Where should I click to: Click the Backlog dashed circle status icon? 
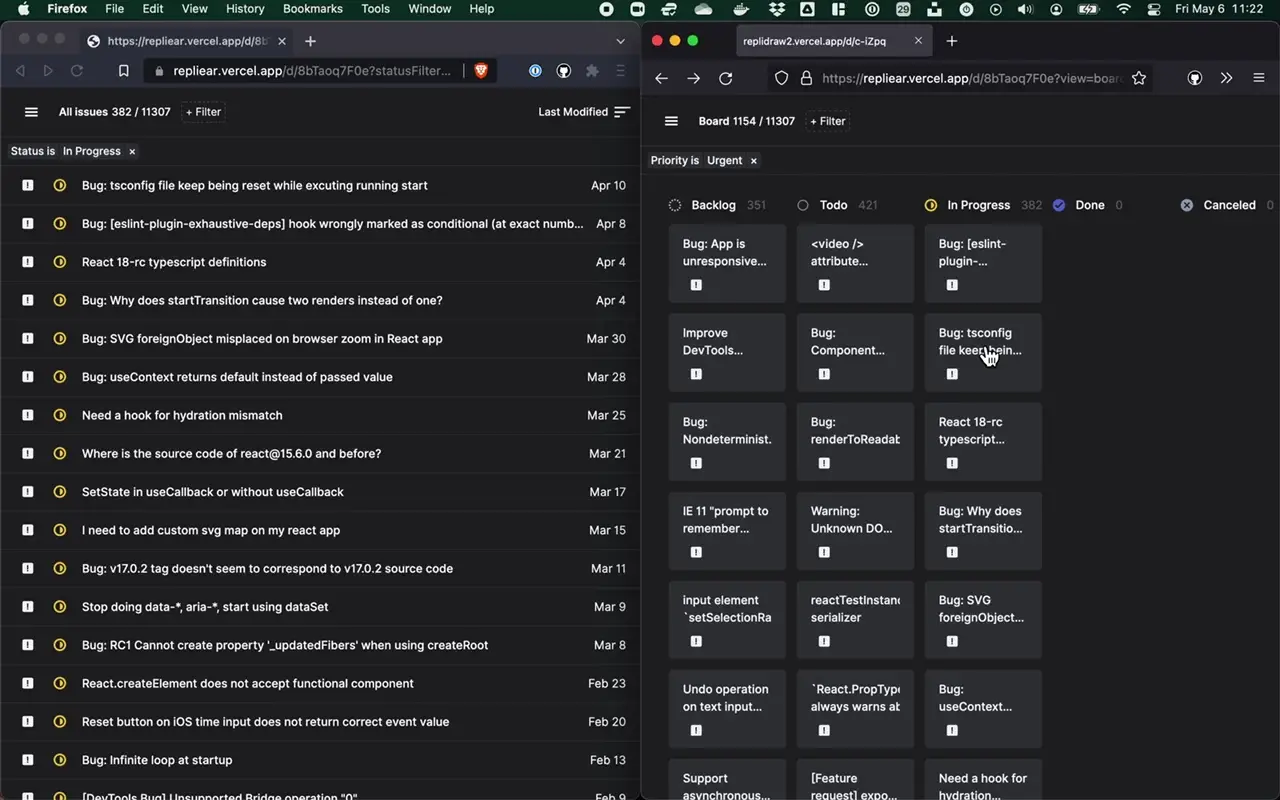coord(675,205)
